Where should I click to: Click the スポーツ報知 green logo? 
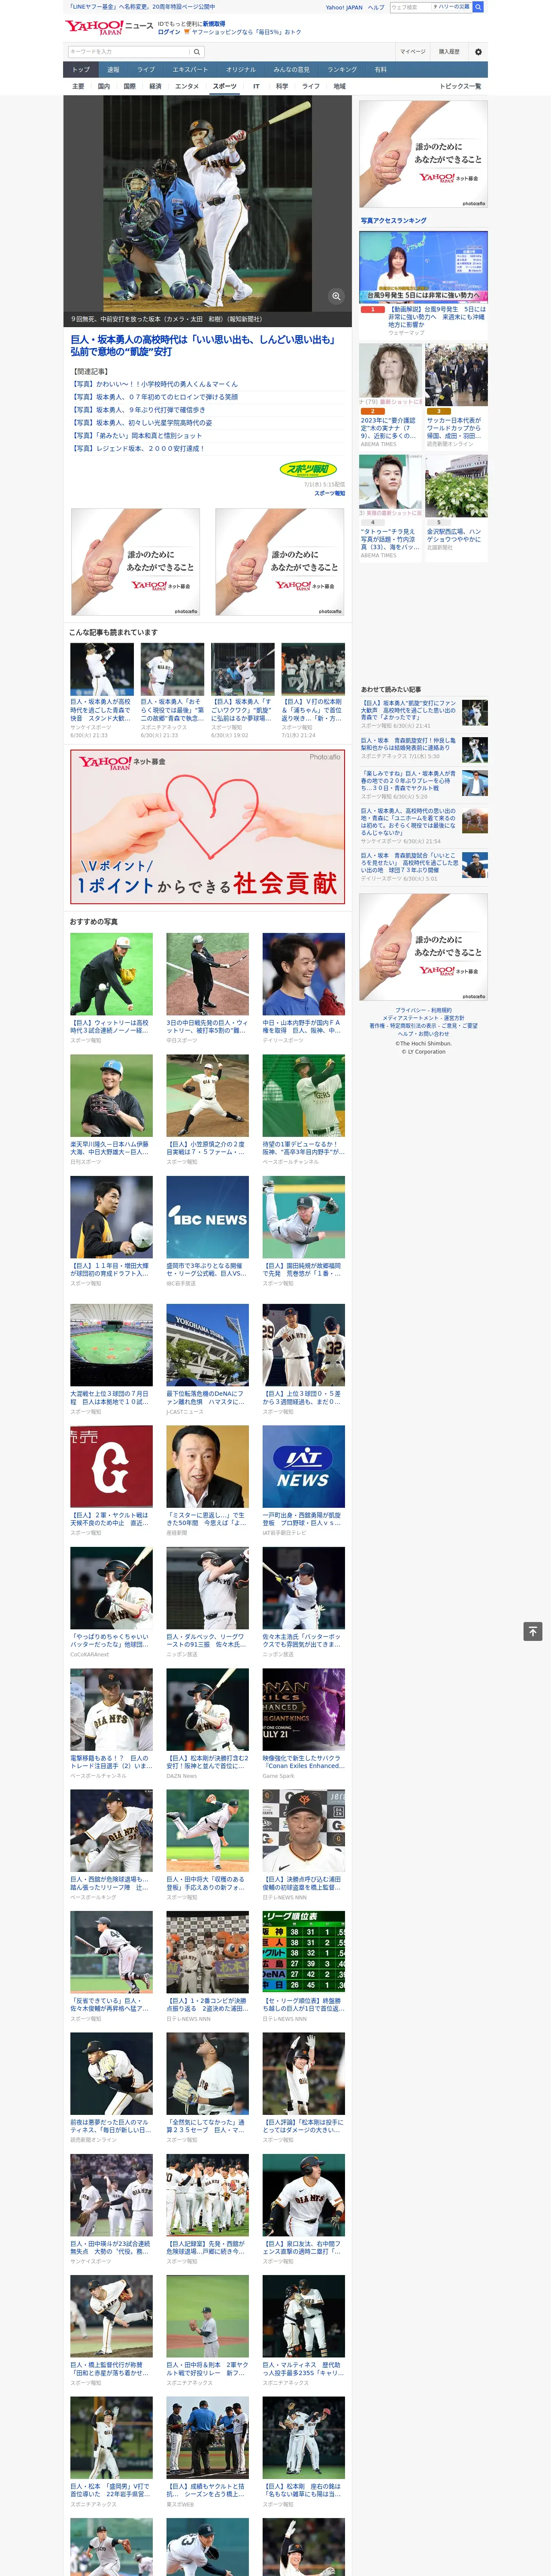(x=308, y=469)
